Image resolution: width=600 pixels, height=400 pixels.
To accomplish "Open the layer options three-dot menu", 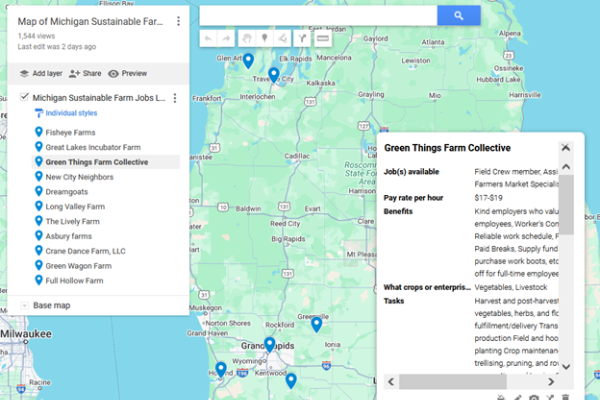I will 175,98.
